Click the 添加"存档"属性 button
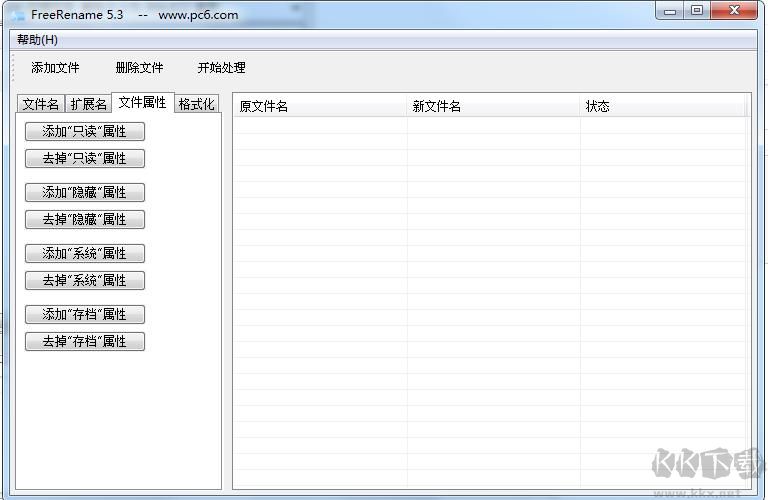 point(85,314)
